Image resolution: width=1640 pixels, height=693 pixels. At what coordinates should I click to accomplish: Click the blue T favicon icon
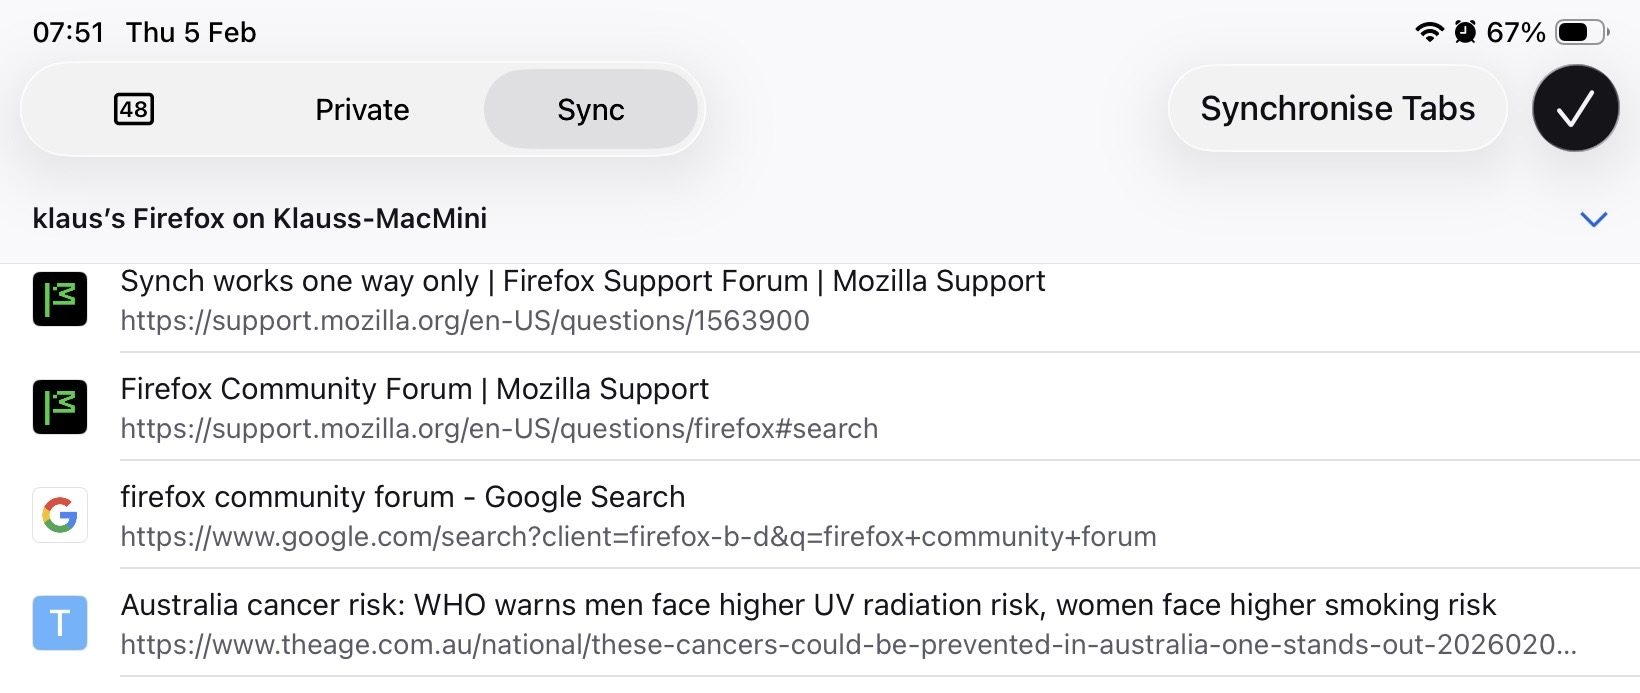60,623
